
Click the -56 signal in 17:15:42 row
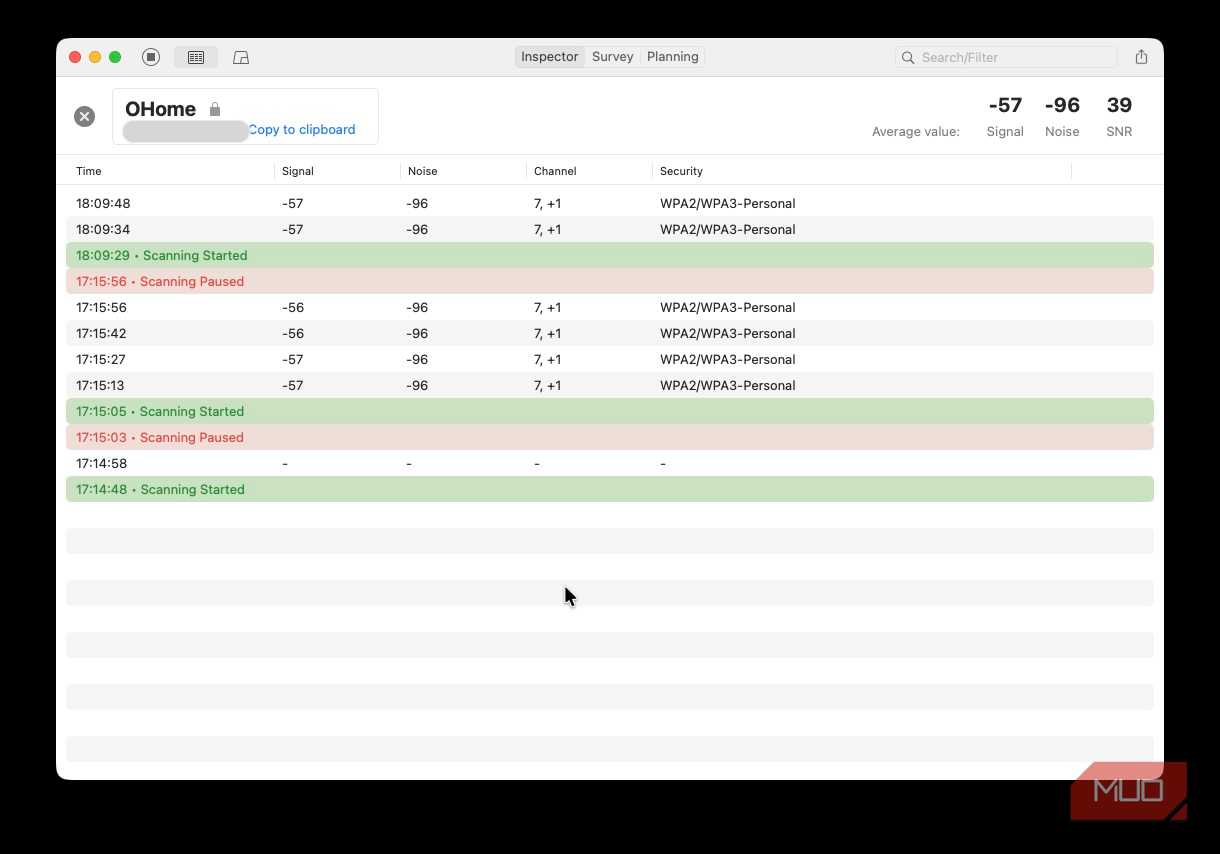click(x=293, y=333)
